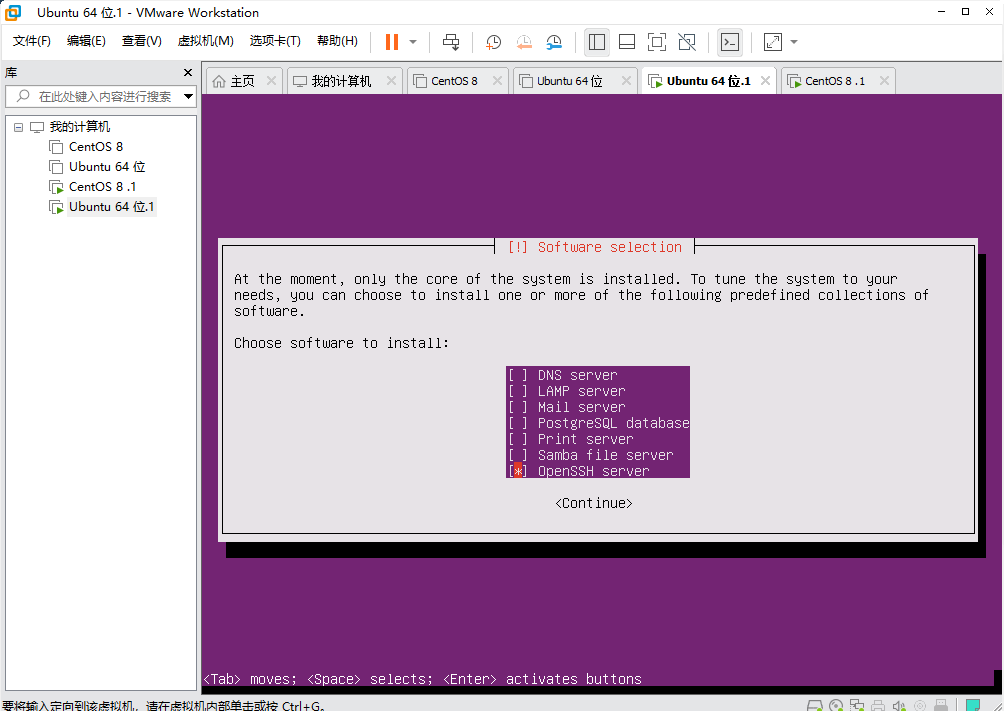Viewport: 1004px width, 711px height.
Task: Open the library search dropdown arrow
Action: 188,97
